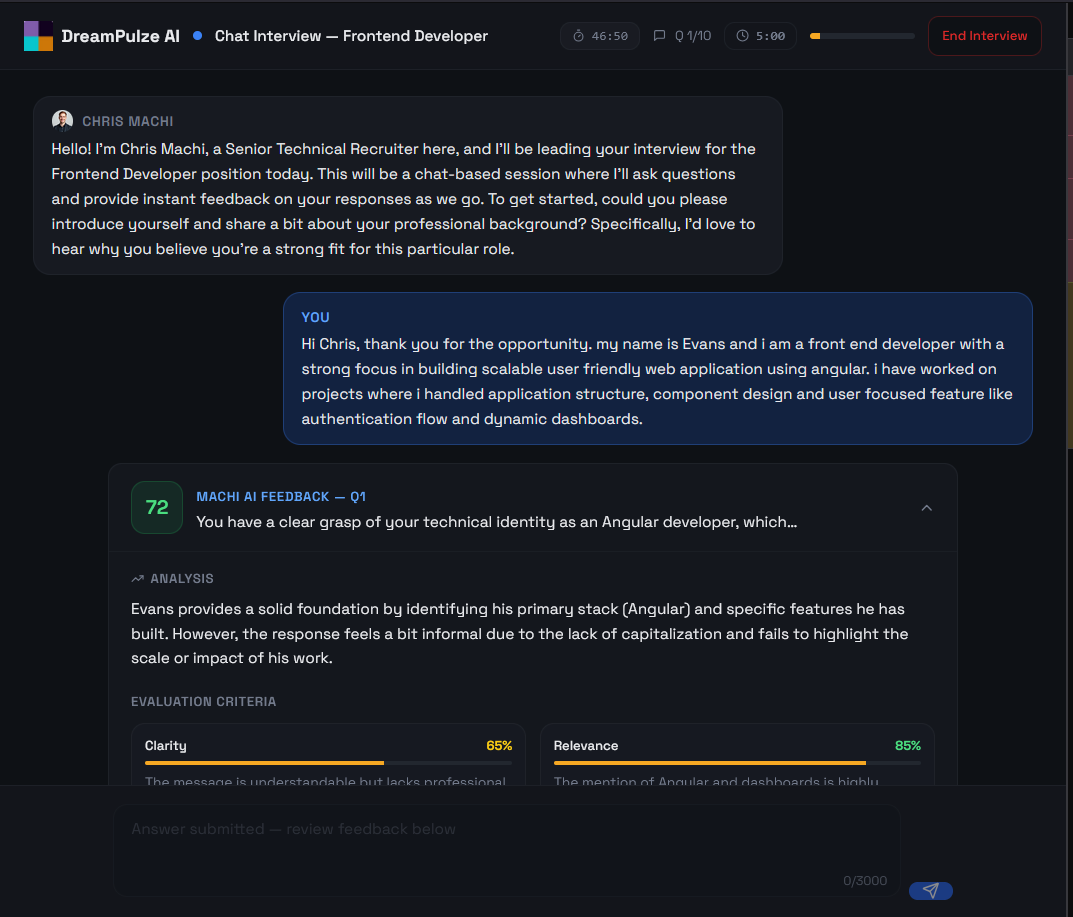Screen dimensions: 1073x917
Task: Click the paper plane send icon
Action: [931, 890]
